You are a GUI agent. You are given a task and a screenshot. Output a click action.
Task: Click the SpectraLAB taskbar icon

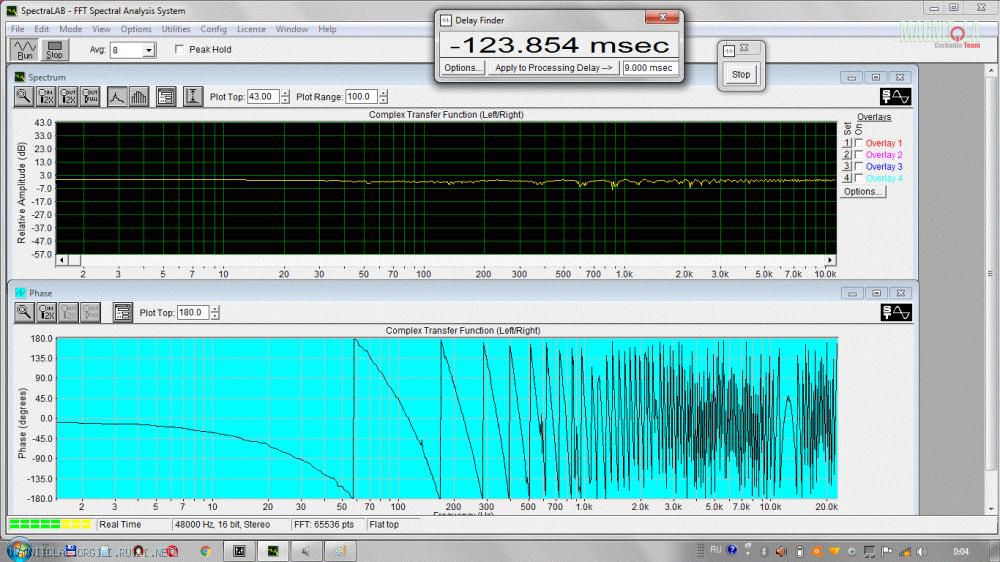[272, 551]
